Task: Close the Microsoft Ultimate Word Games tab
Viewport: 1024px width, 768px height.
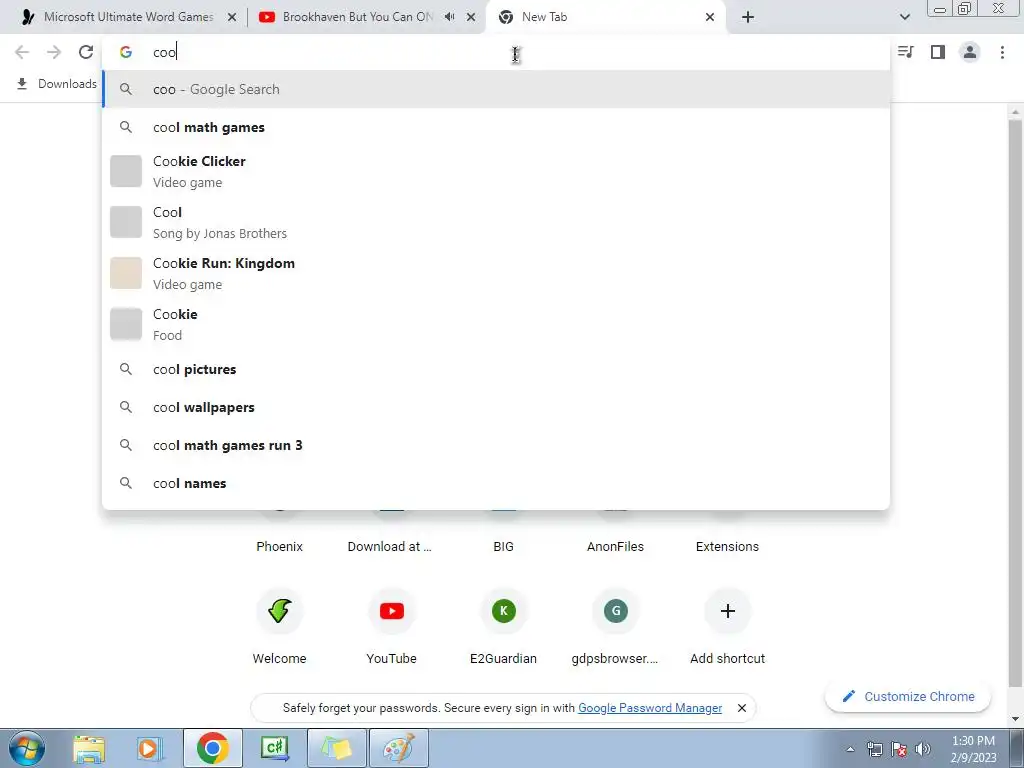Action: click(x=232, y=18)
